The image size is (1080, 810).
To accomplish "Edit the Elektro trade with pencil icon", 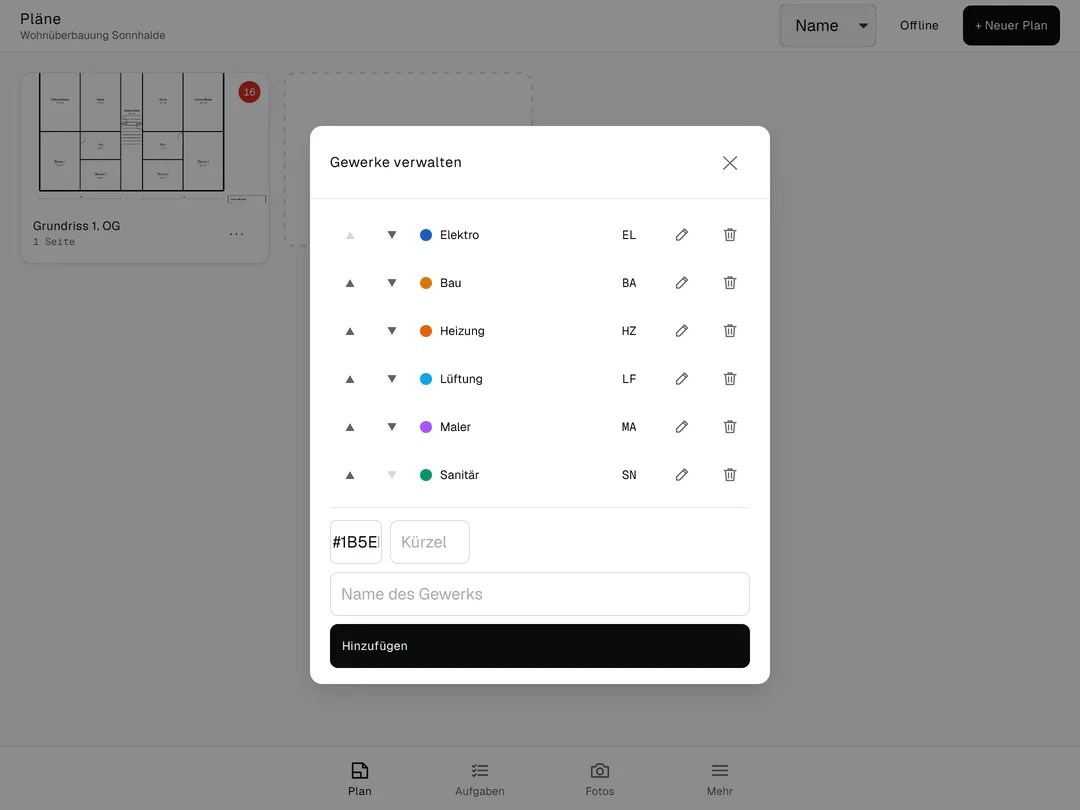I will [681, 235].
